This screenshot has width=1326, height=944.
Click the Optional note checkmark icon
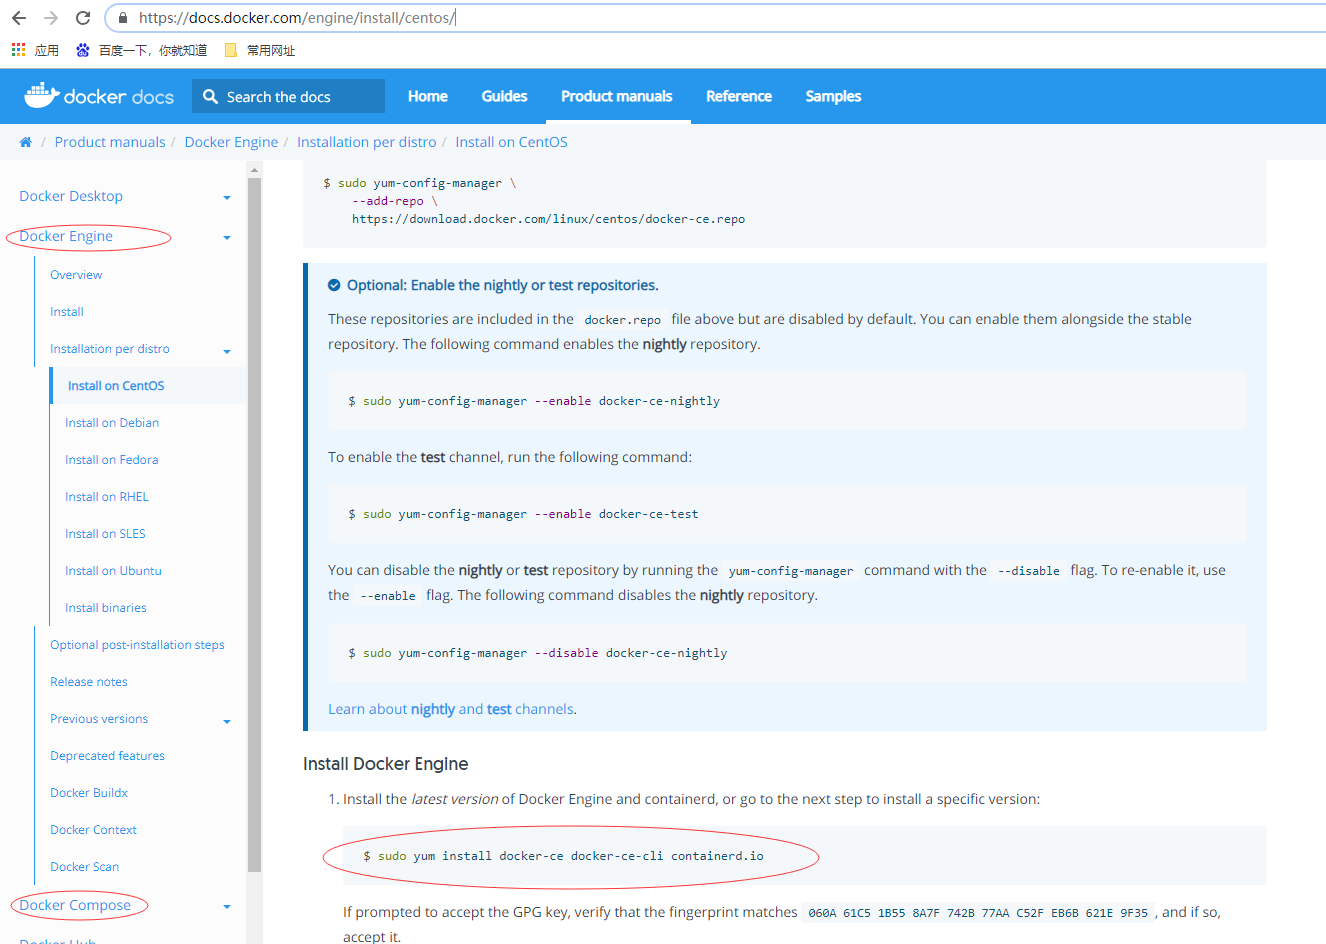pyautogui.click(x=334, y=285)
